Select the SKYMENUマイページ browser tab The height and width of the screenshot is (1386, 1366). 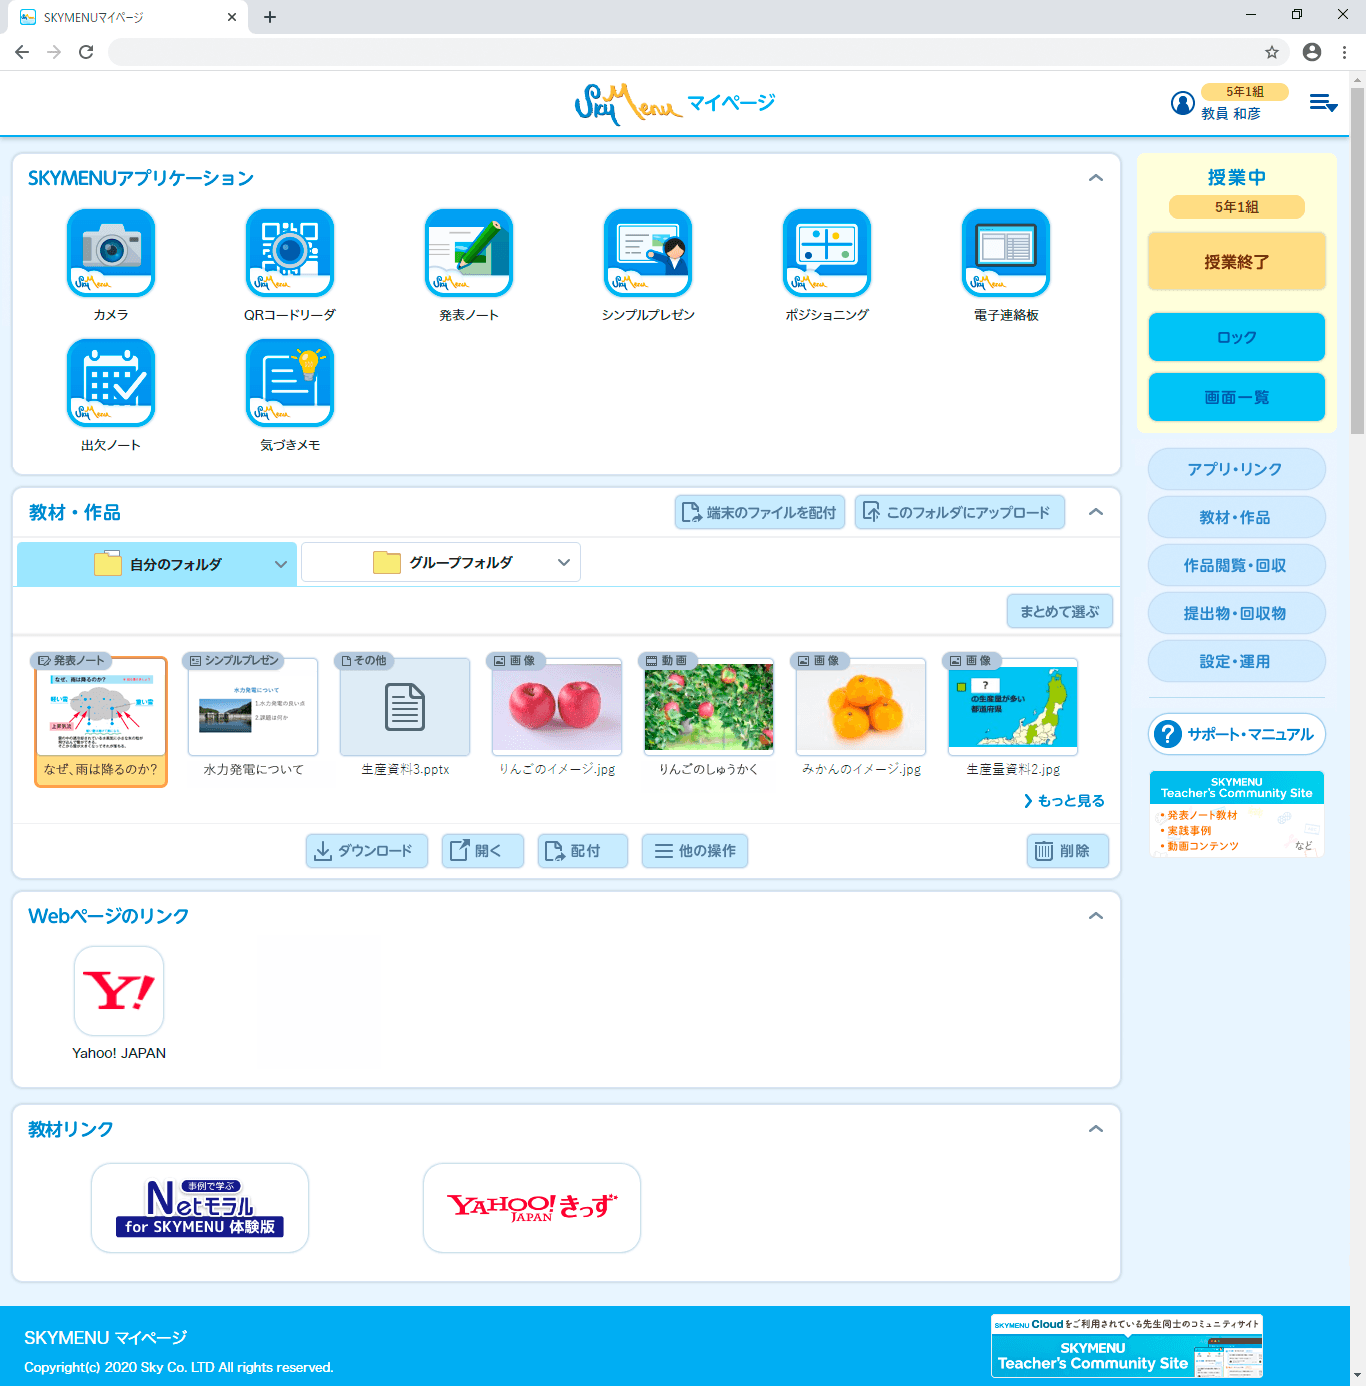click(130, 16)
